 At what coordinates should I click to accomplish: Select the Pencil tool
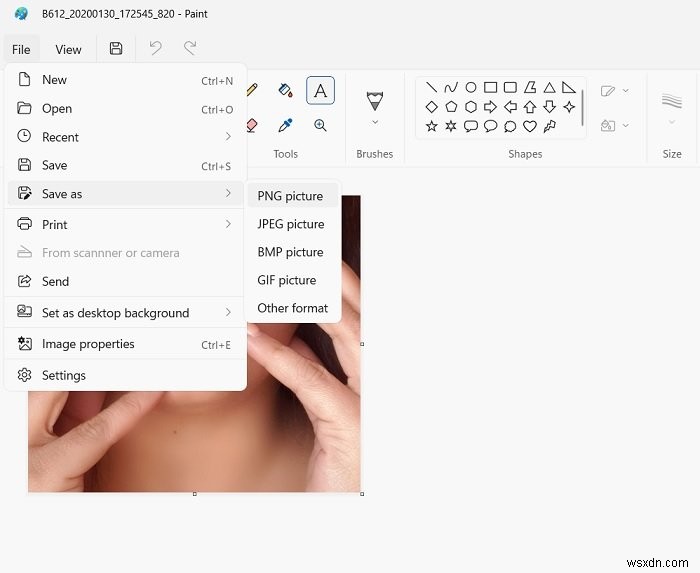click(252, 90)
